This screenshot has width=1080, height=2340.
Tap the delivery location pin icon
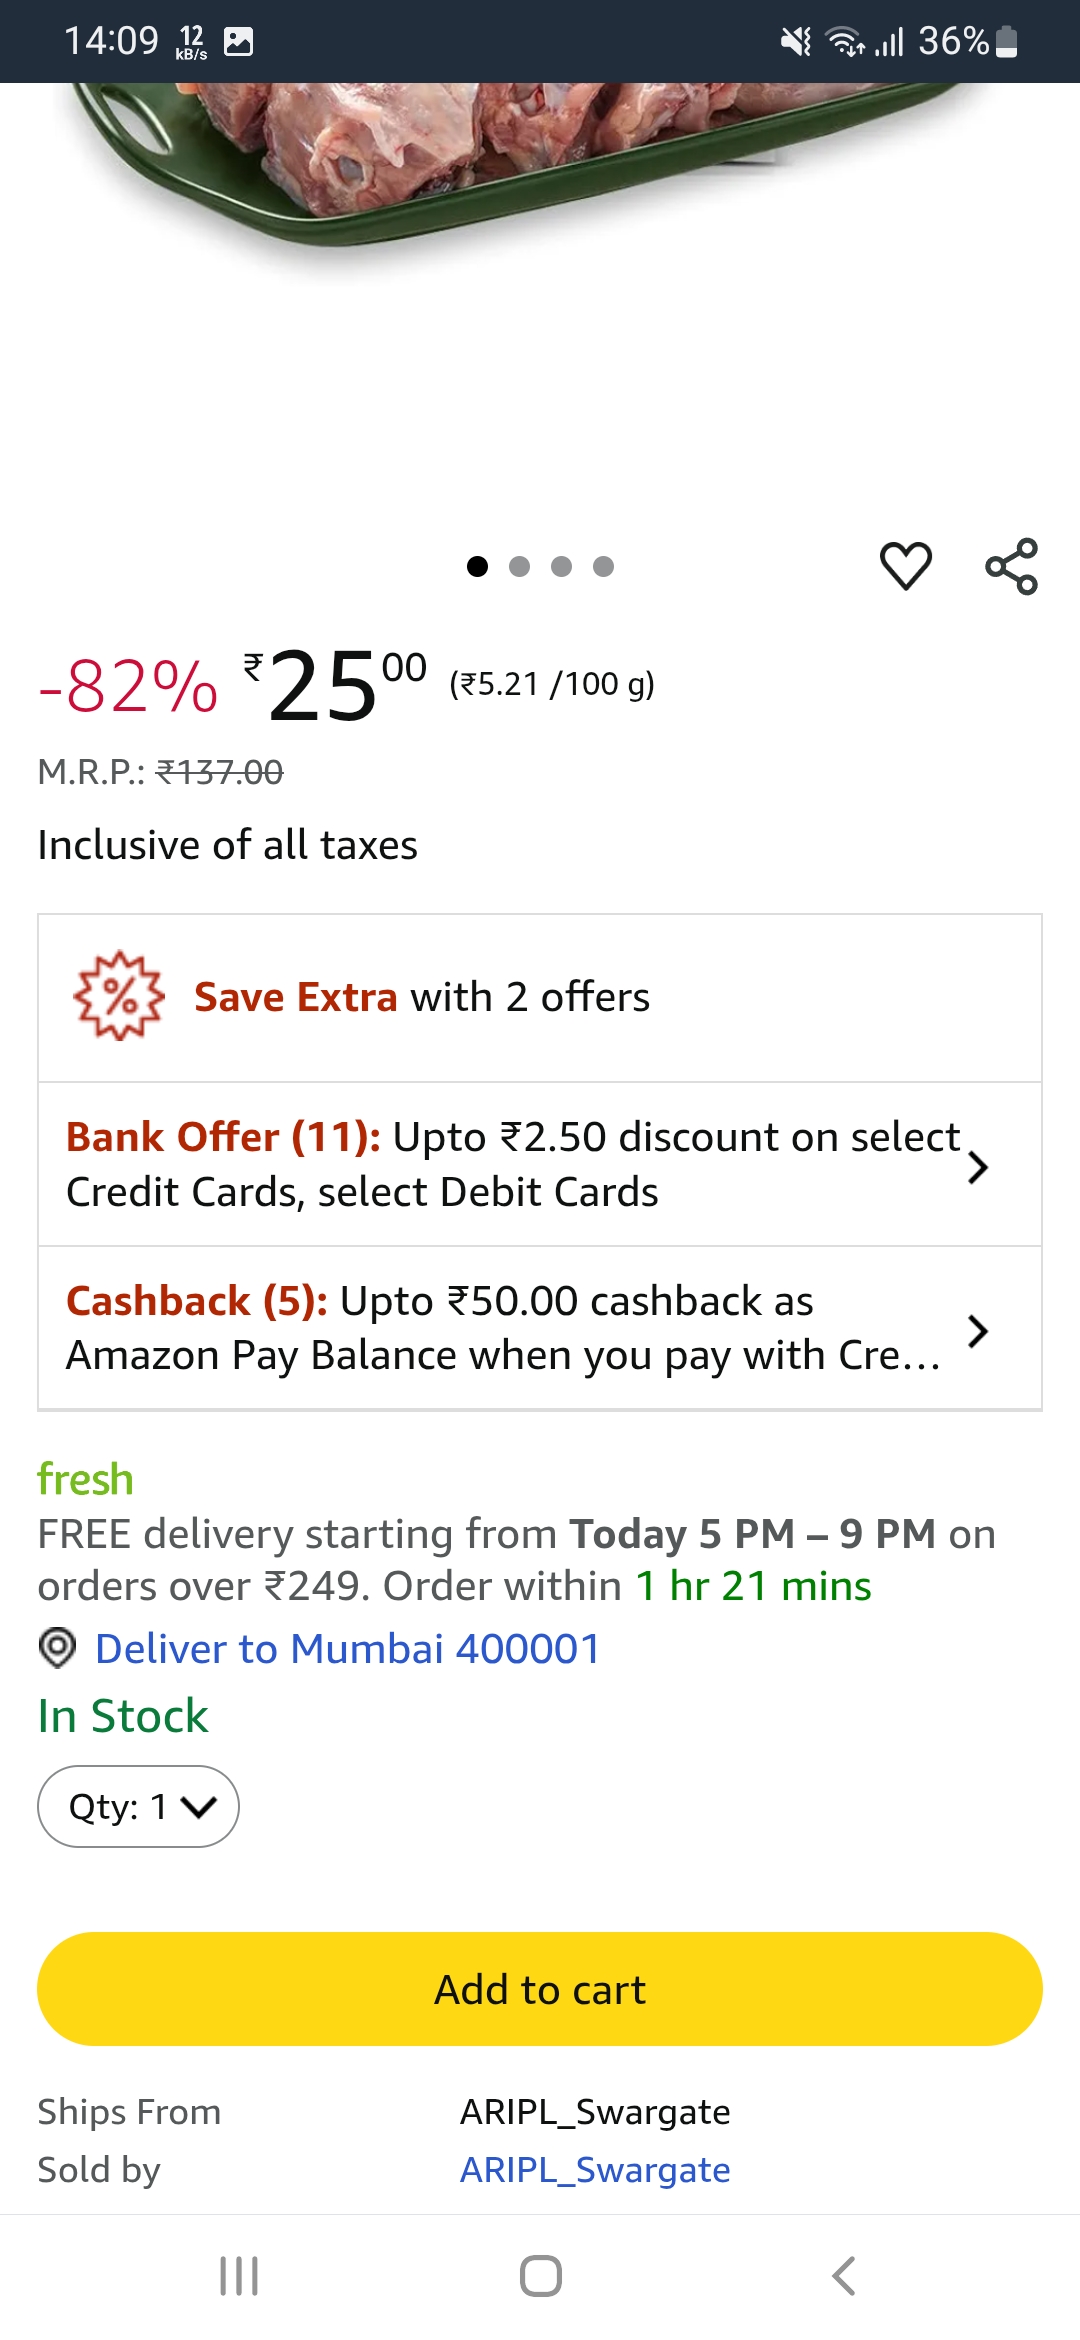(x=57, y=1648)
